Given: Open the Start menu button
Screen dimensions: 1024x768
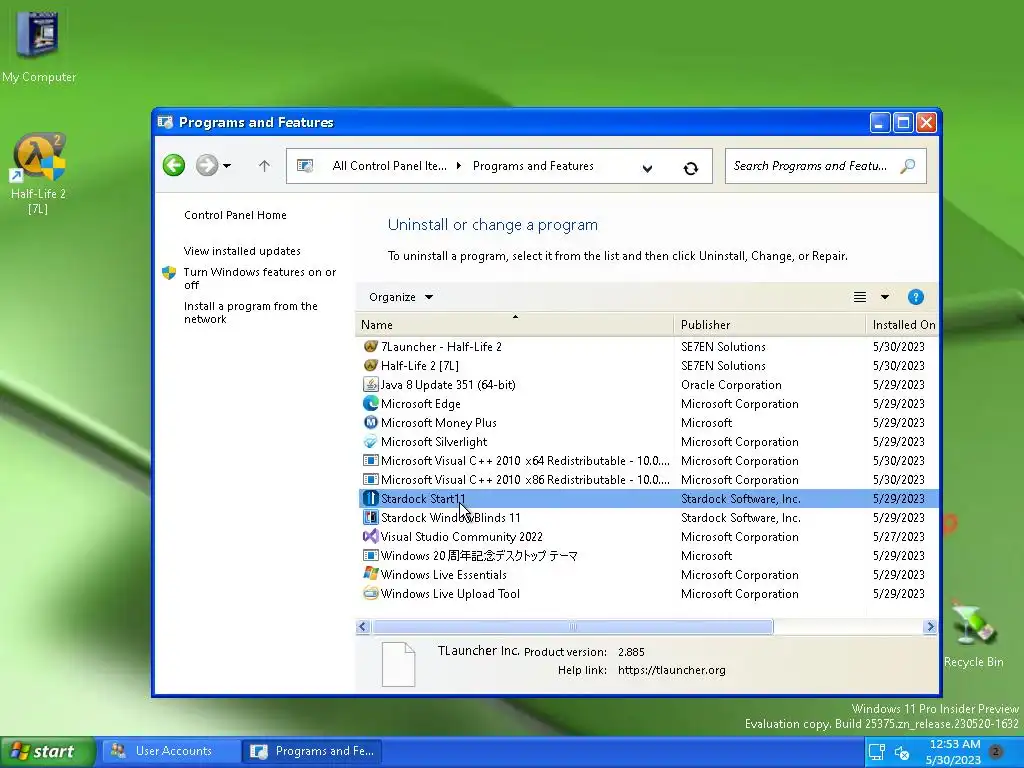Looking at the screenshot, I should tap(48, 752).
